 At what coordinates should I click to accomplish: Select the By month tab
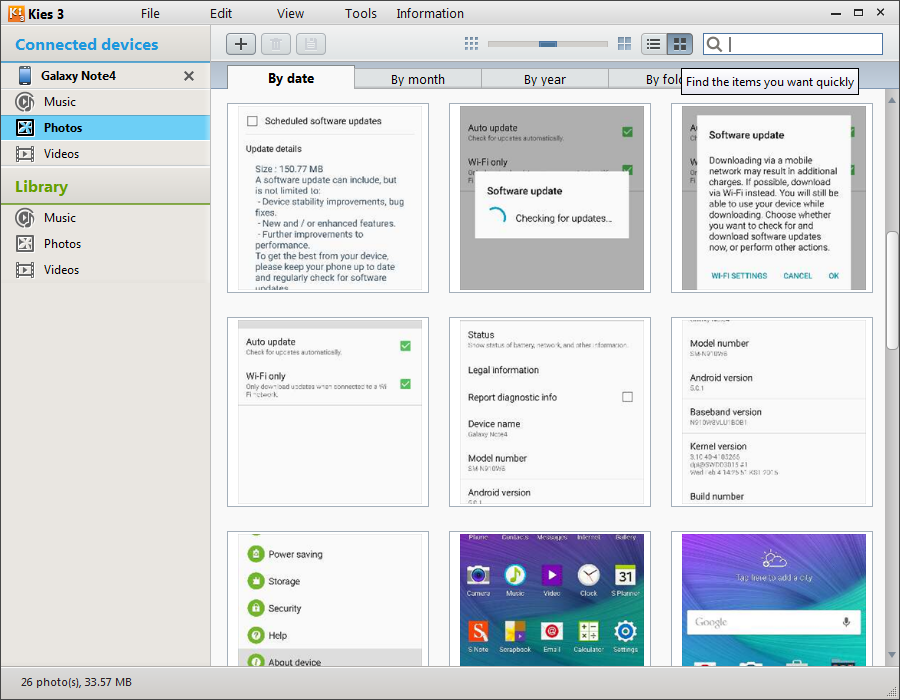coord(418,79)
